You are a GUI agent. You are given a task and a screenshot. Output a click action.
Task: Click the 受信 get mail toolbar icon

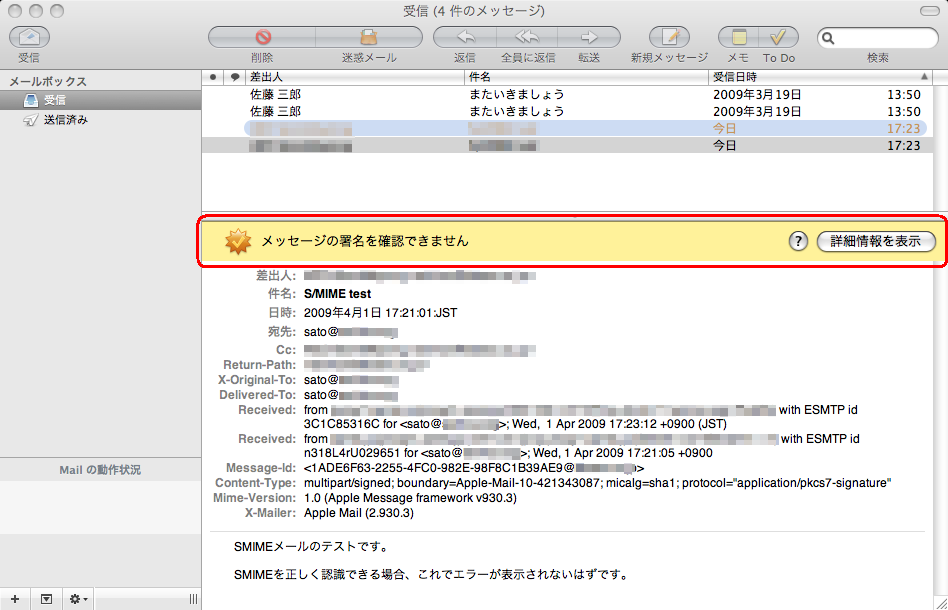click(29, 37)
